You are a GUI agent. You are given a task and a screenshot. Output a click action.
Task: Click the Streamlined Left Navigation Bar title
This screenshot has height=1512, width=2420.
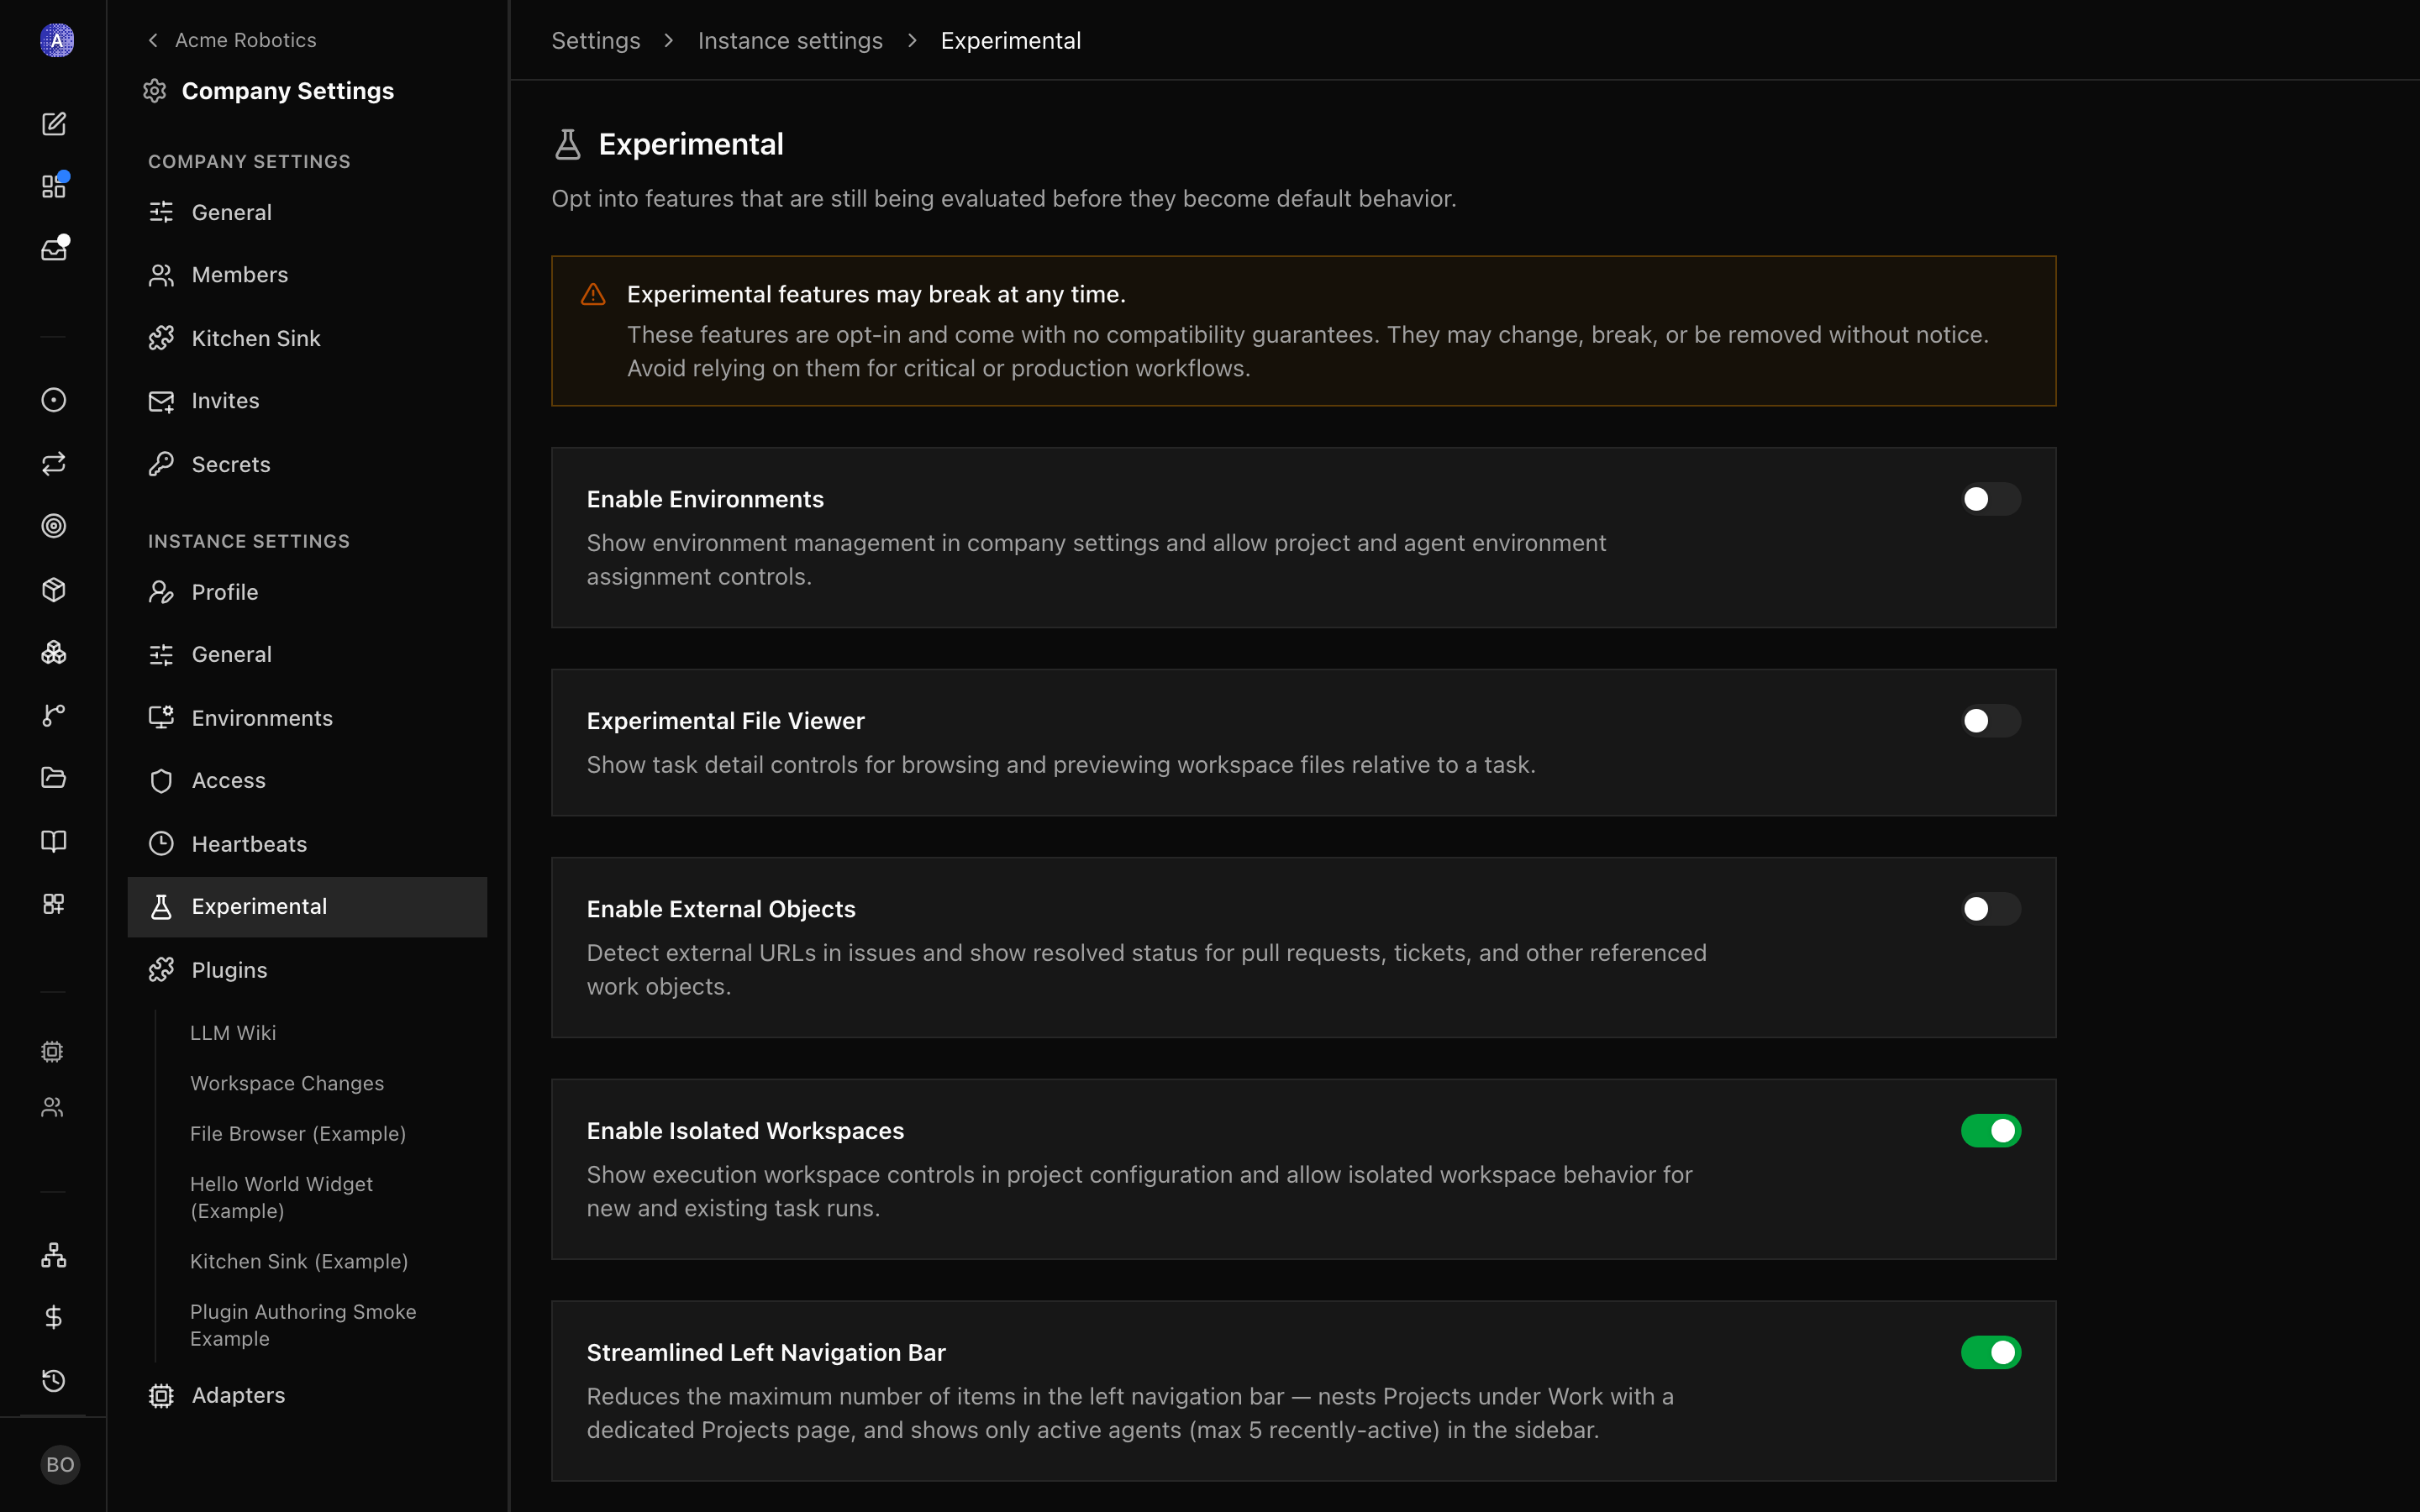766,1353
